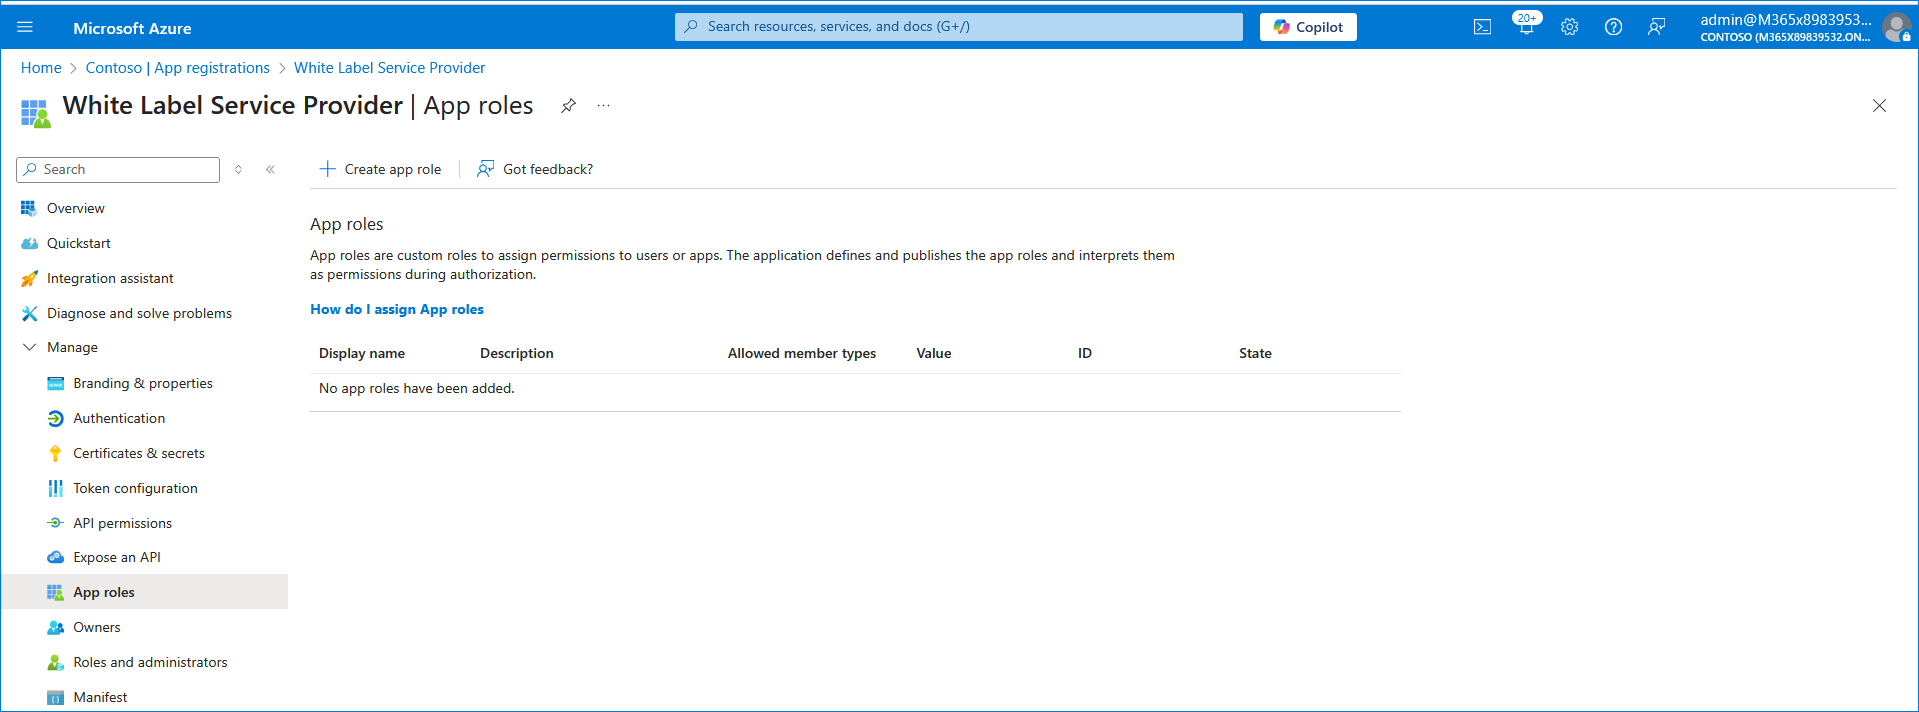Go to Expose an API
Screen dimensions: 1919x712
click(116, 557)
